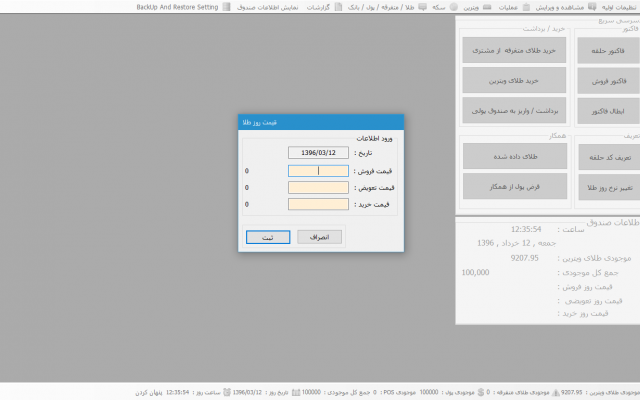Click the انصراف cancel button
The width and height of the screenshot is (640, 400).
[x=319, y=237]
